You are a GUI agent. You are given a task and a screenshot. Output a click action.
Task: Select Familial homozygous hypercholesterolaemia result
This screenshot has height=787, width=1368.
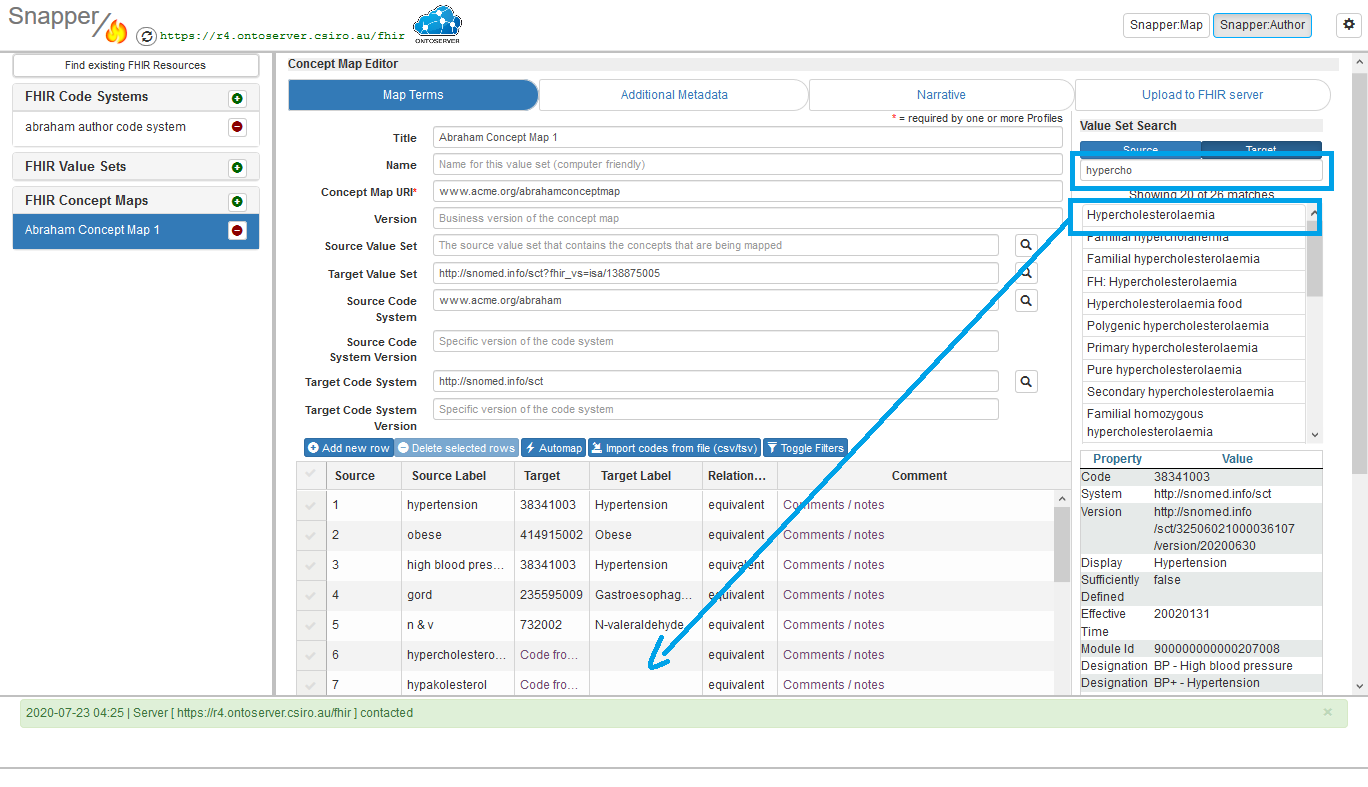[1194, 422]
